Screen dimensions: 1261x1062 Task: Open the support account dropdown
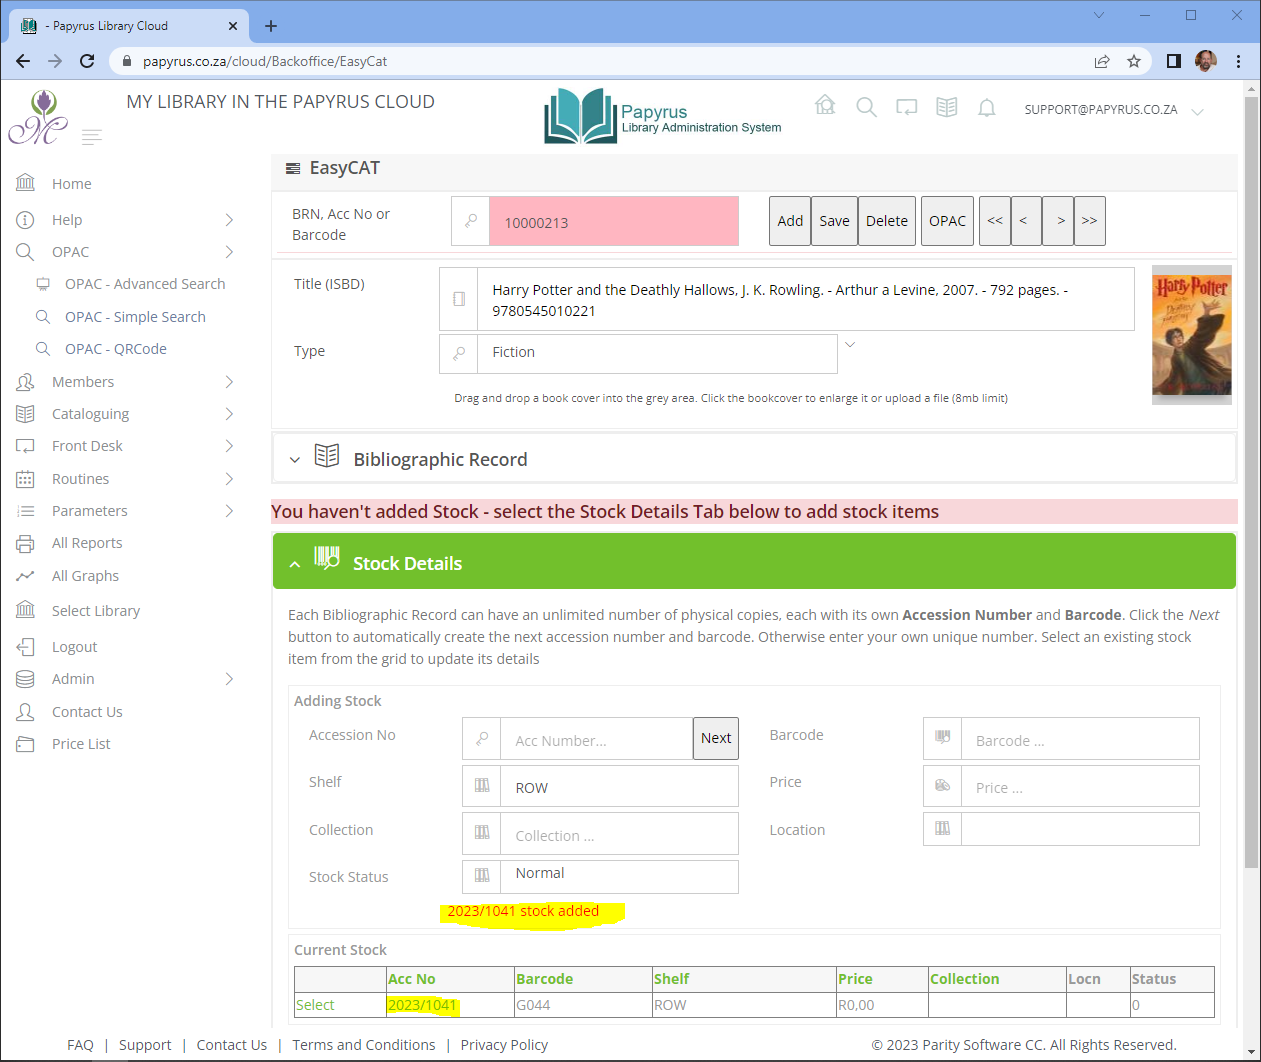click(1197, 111)
